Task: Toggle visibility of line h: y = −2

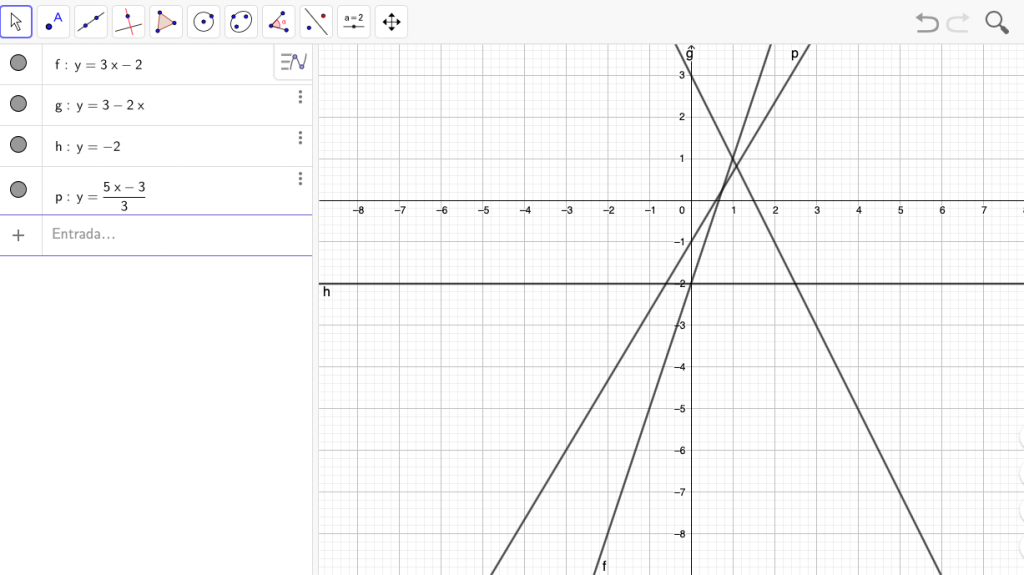Action: point(18,145)
